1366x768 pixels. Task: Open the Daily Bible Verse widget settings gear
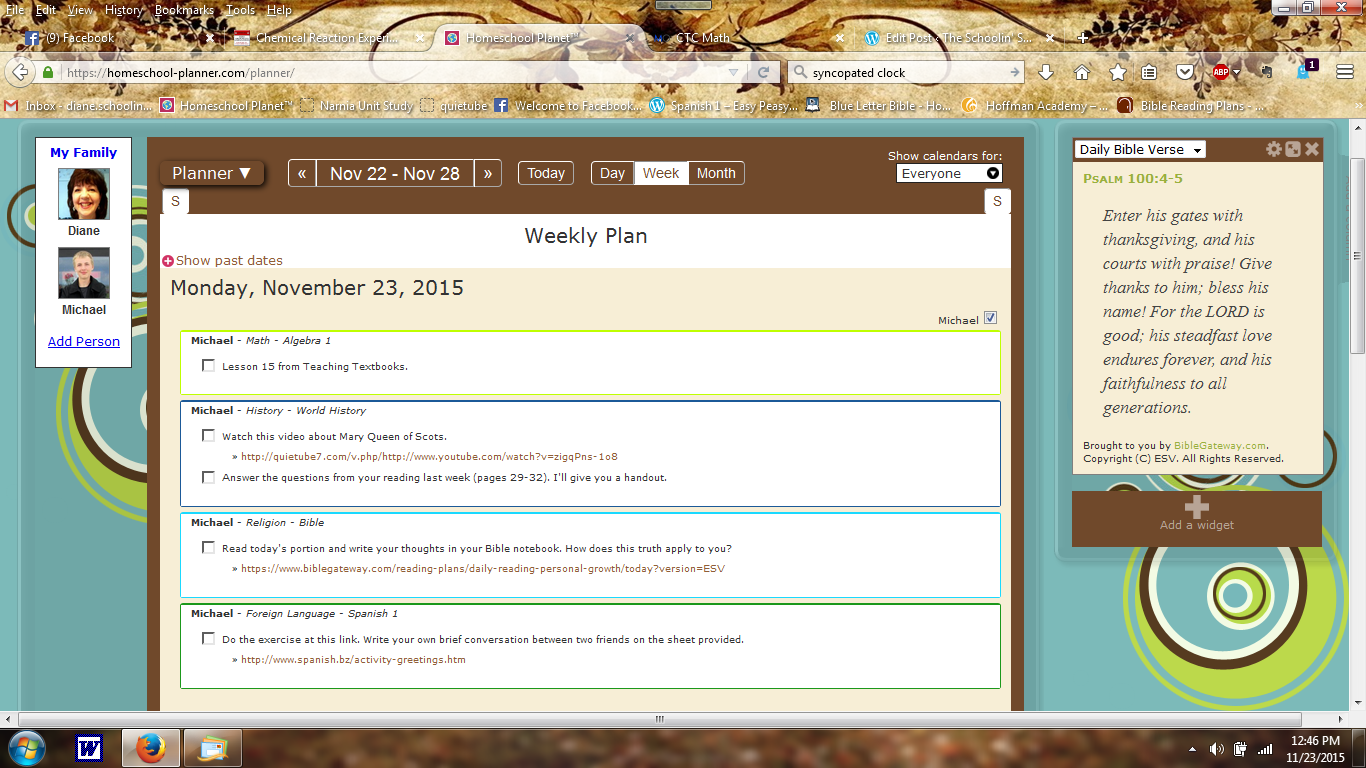[1273, 149]
